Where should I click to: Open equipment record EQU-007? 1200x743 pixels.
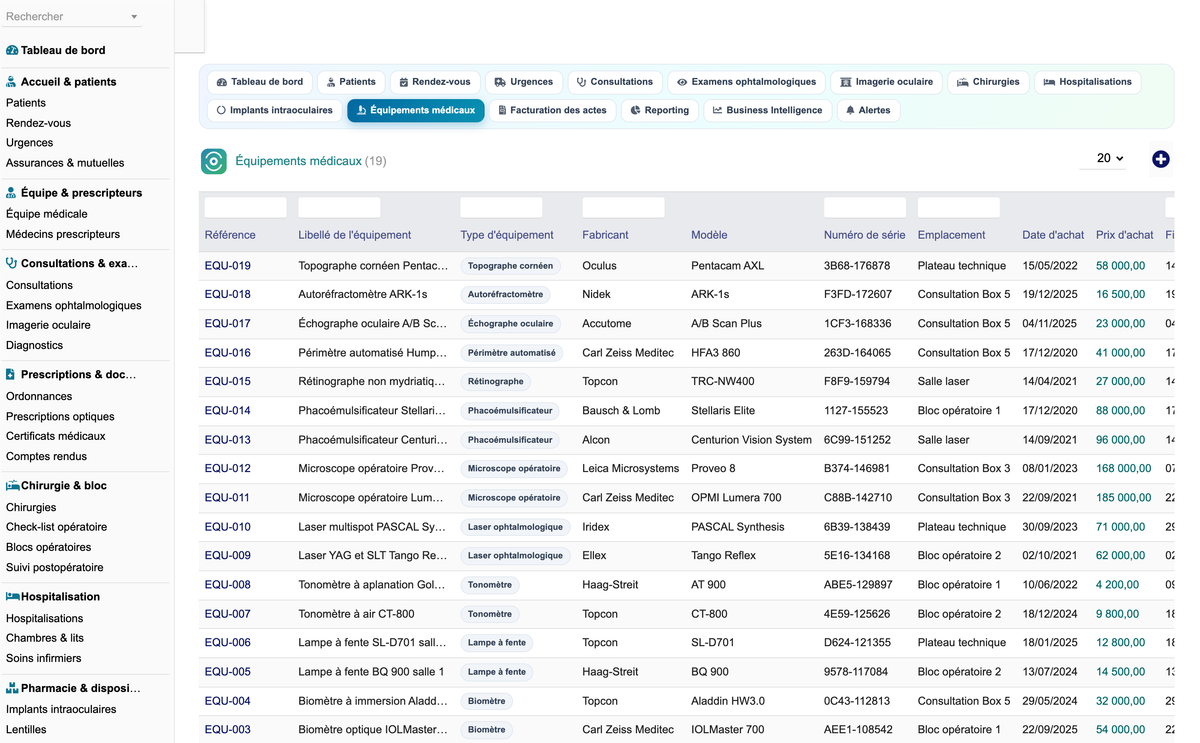[x=228, y=614]
